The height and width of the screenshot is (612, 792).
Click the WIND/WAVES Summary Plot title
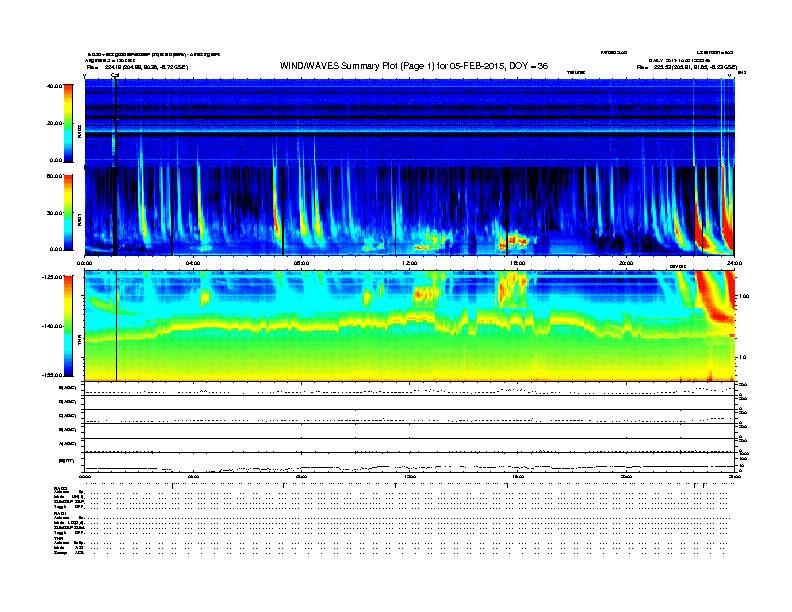[x=414, y=66]
